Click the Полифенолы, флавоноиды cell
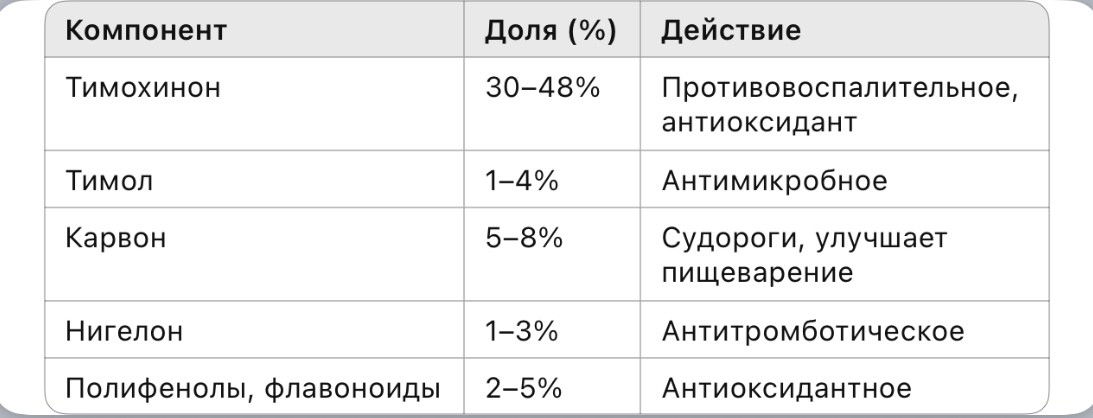This screenshot has height=418, width=1093. pyautogui.click(x=254, y=387)
